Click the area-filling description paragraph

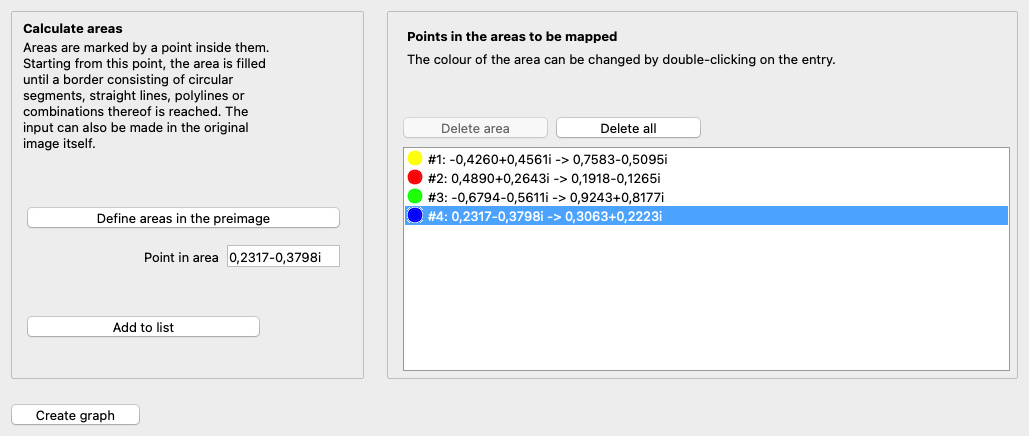[146, 95]
